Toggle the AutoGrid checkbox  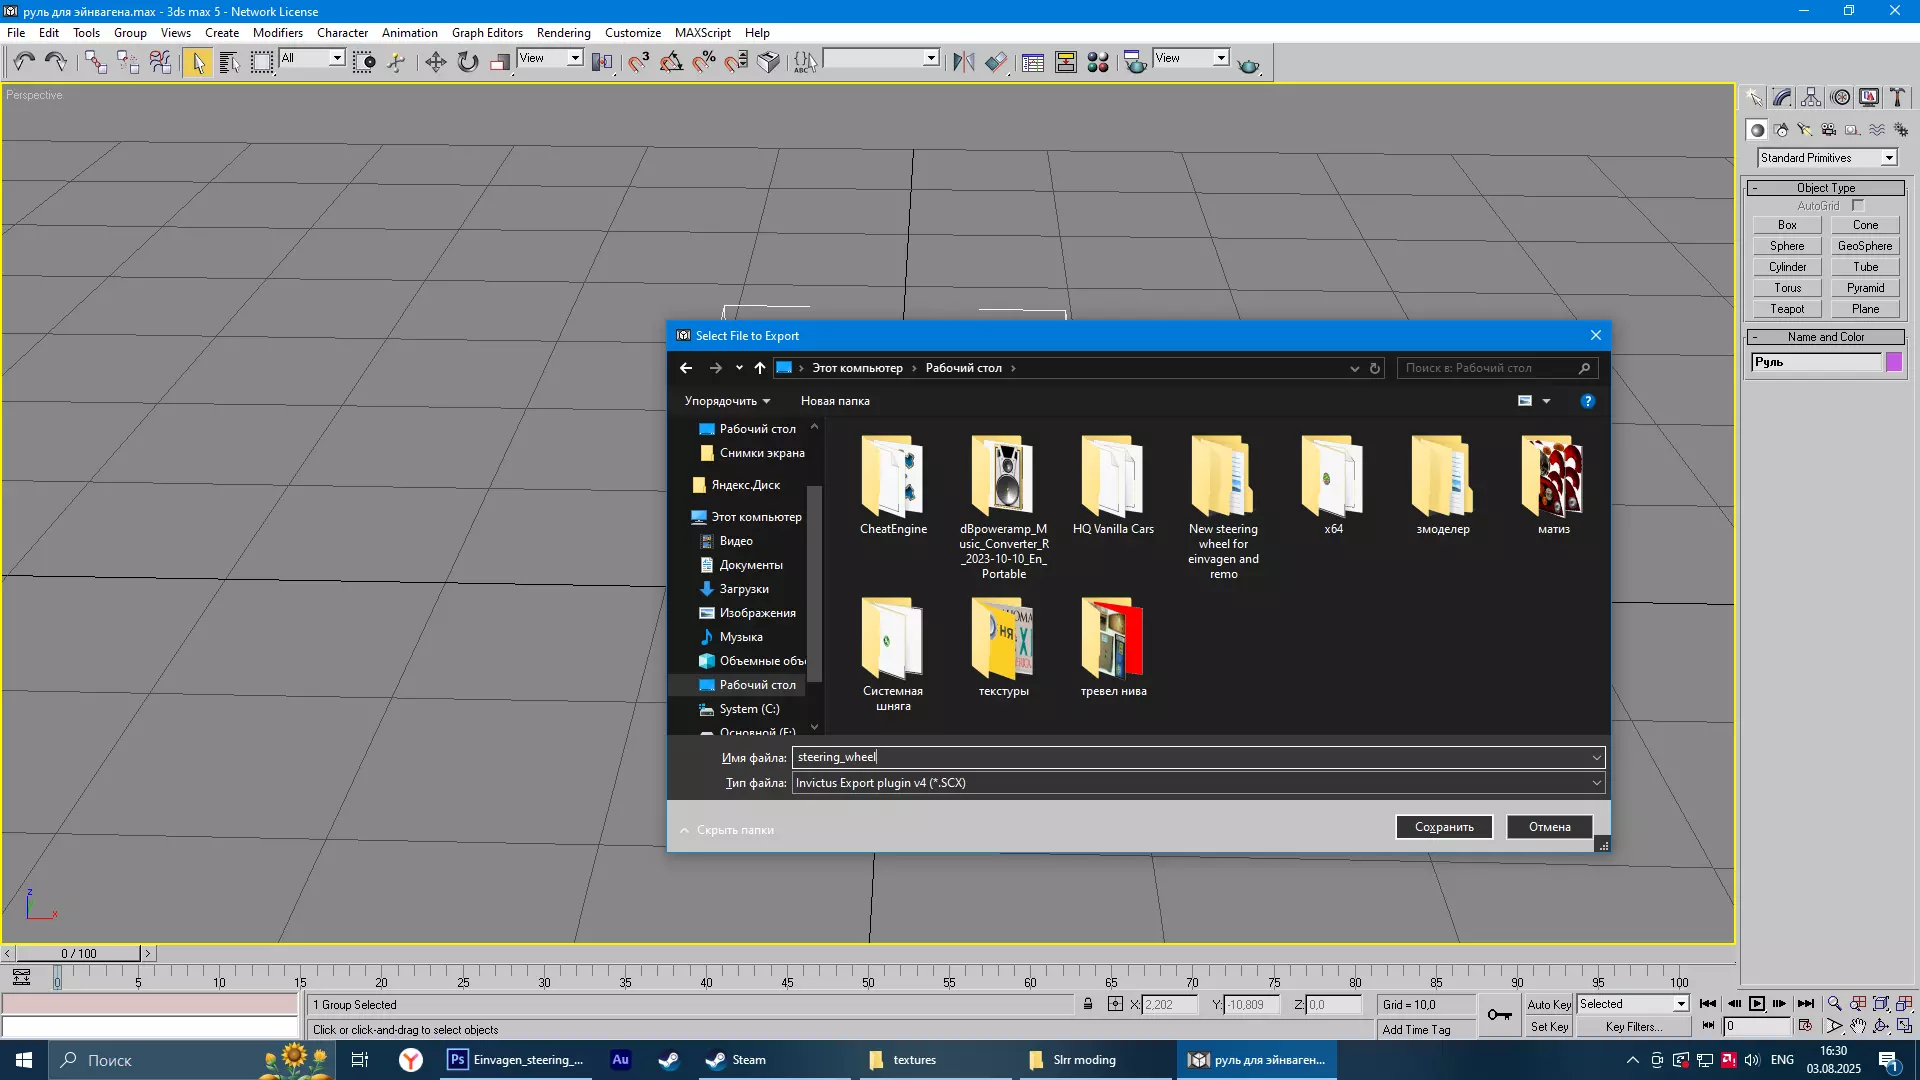coord(1857,206)
